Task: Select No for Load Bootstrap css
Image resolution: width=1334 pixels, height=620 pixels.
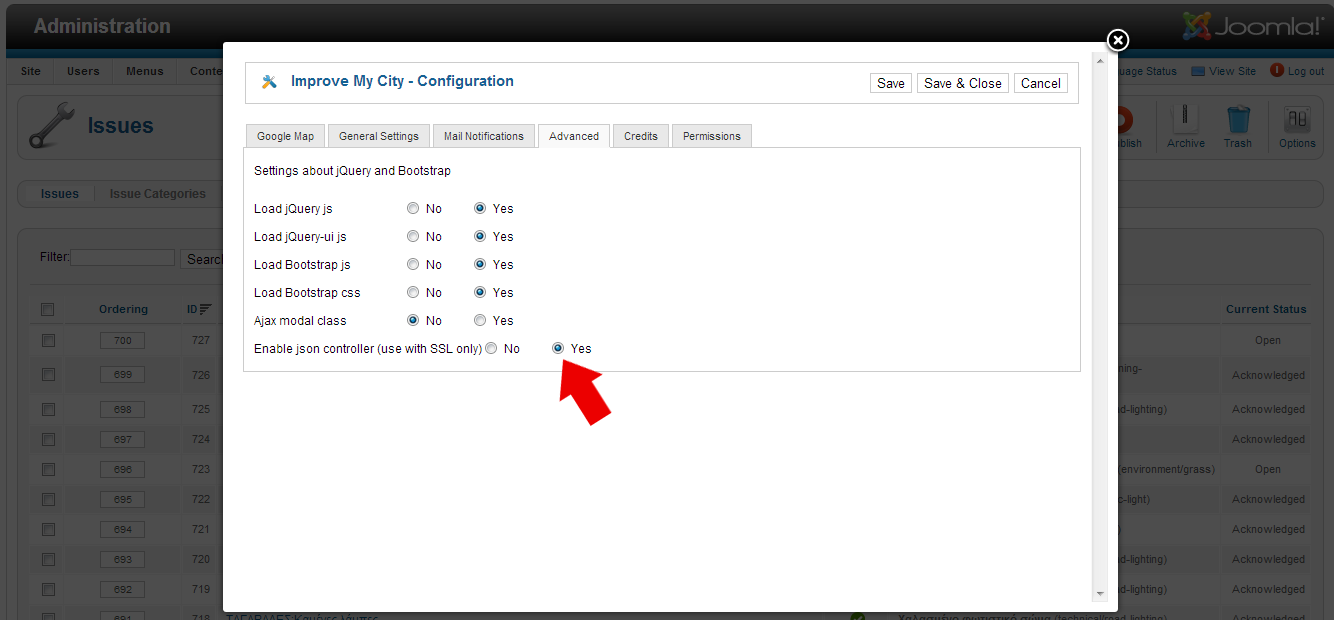Action: coord(413,293)
